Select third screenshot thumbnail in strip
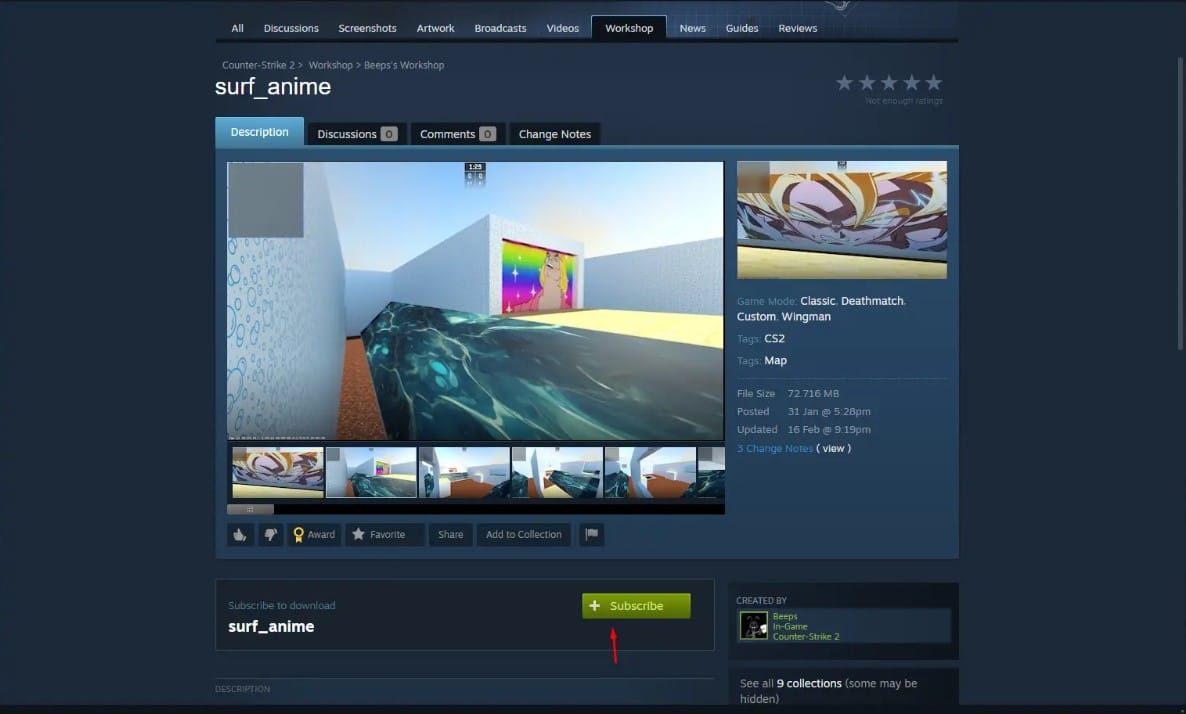 point(464,472)
